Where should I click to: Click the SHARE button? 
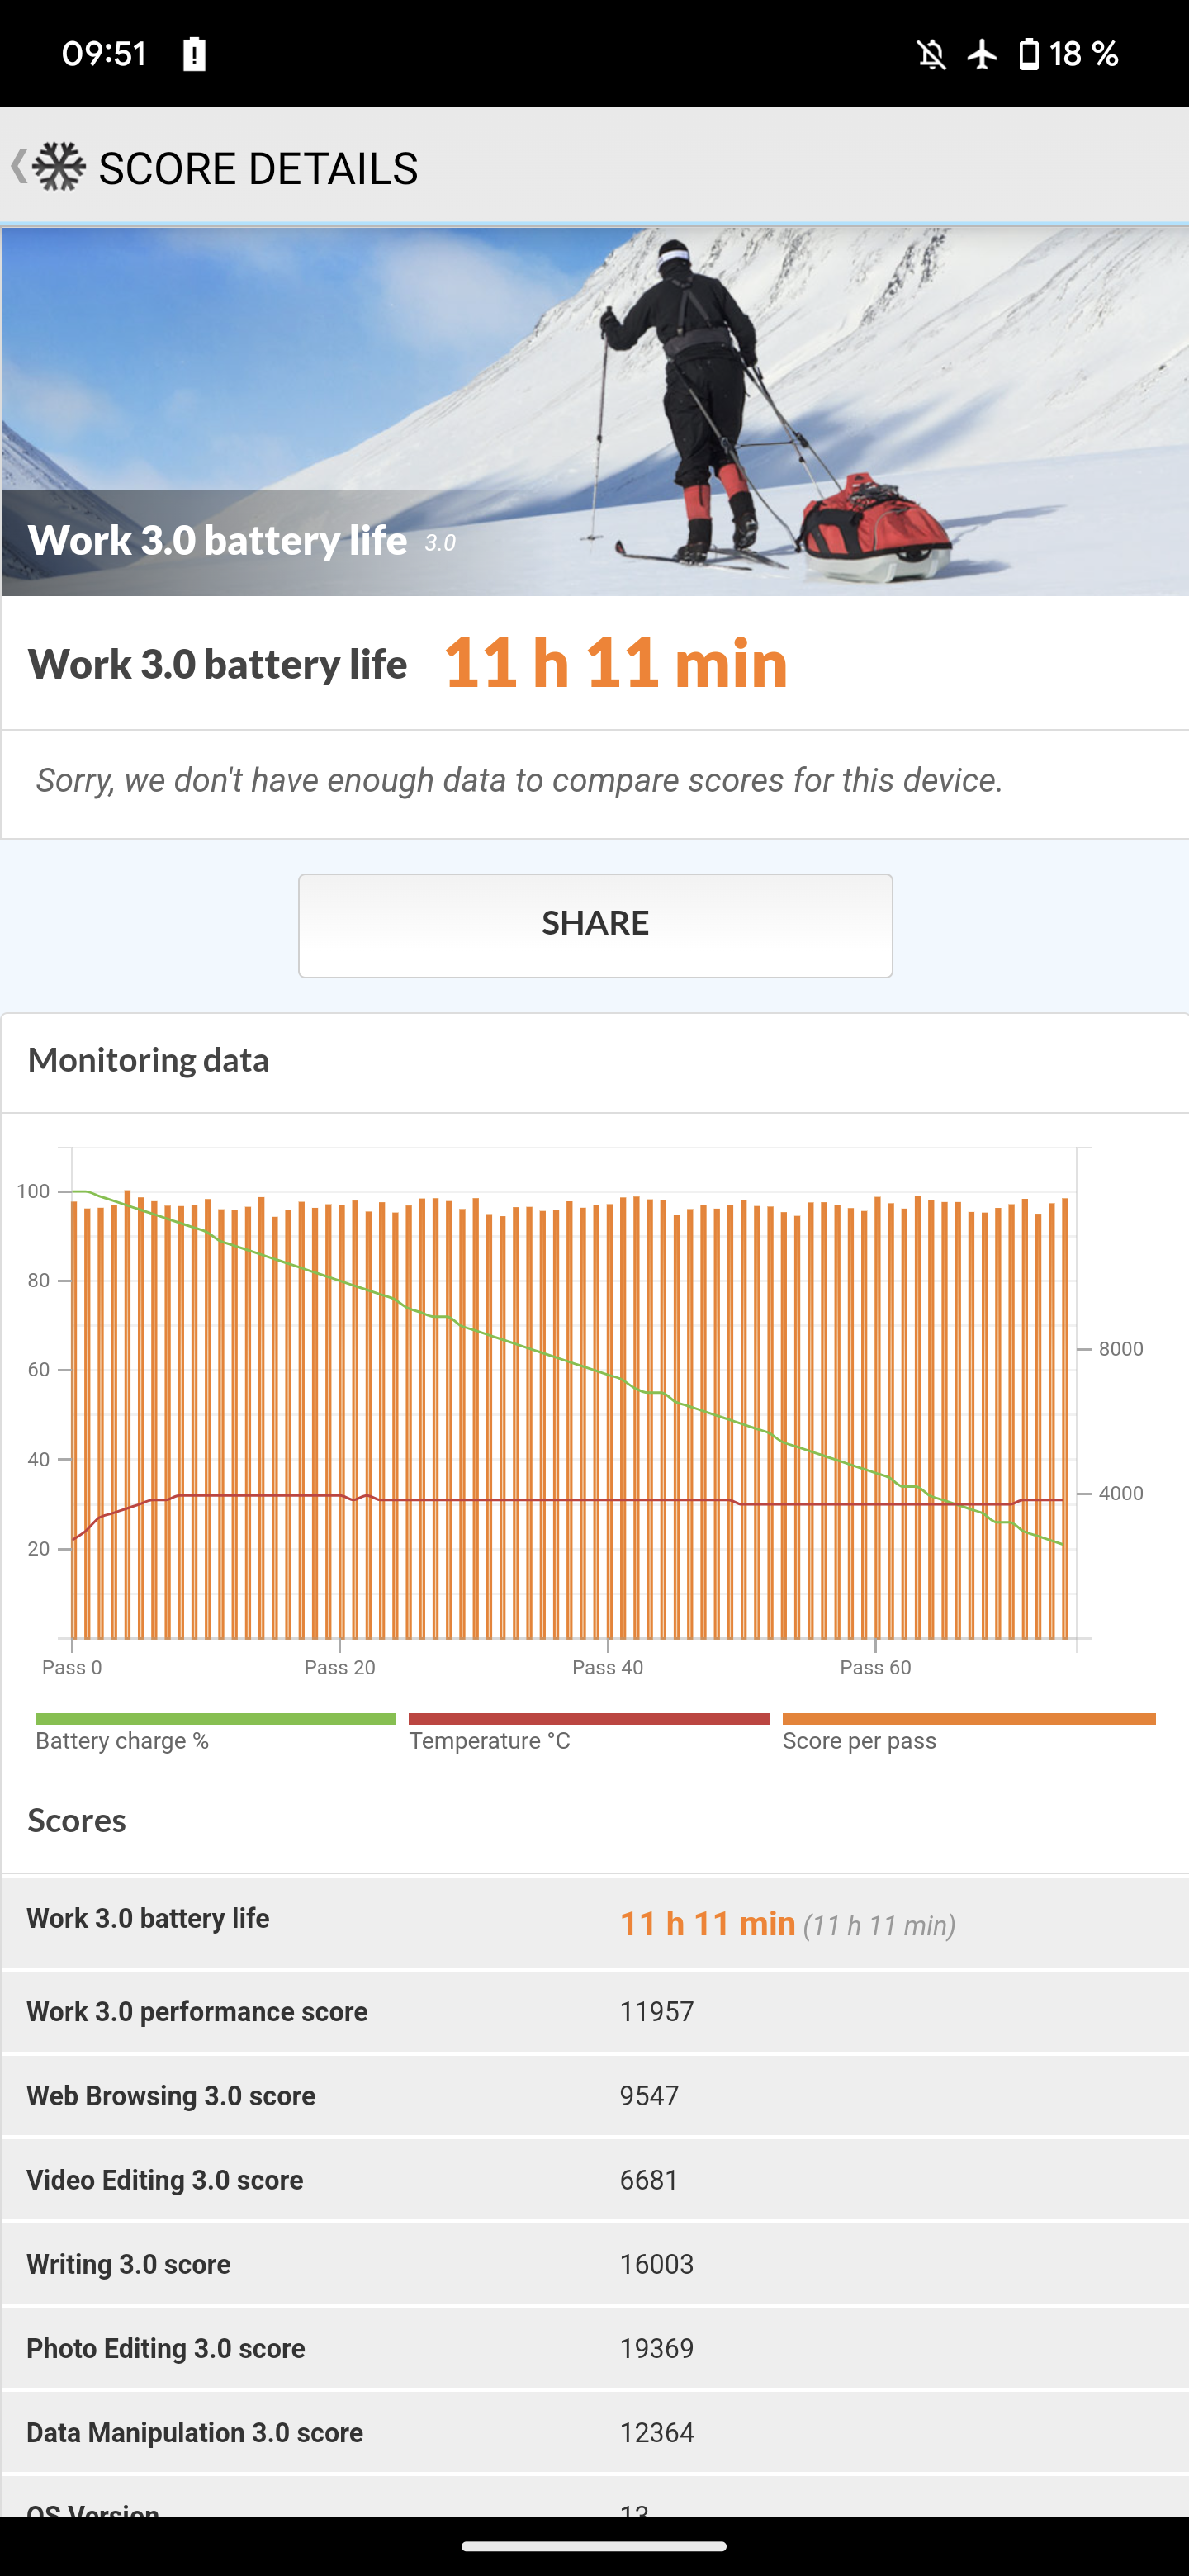tap(595, 925)
